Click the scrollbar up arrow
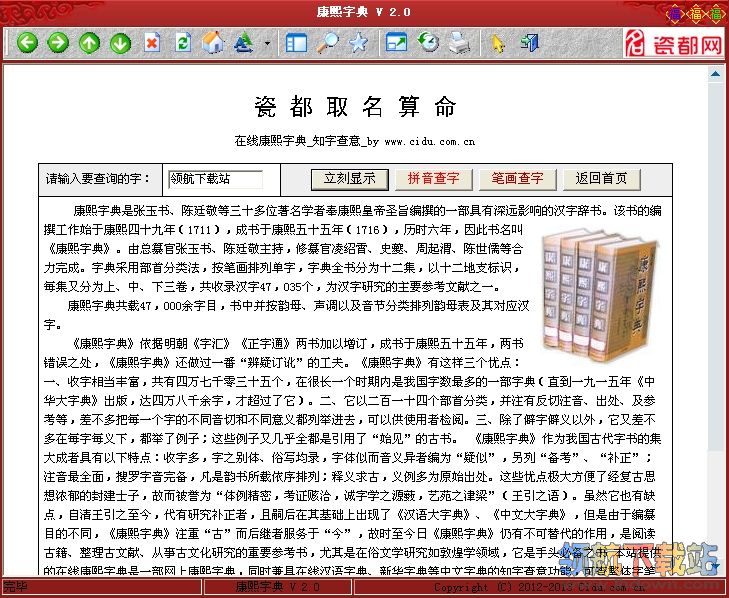 click(716, 74)
